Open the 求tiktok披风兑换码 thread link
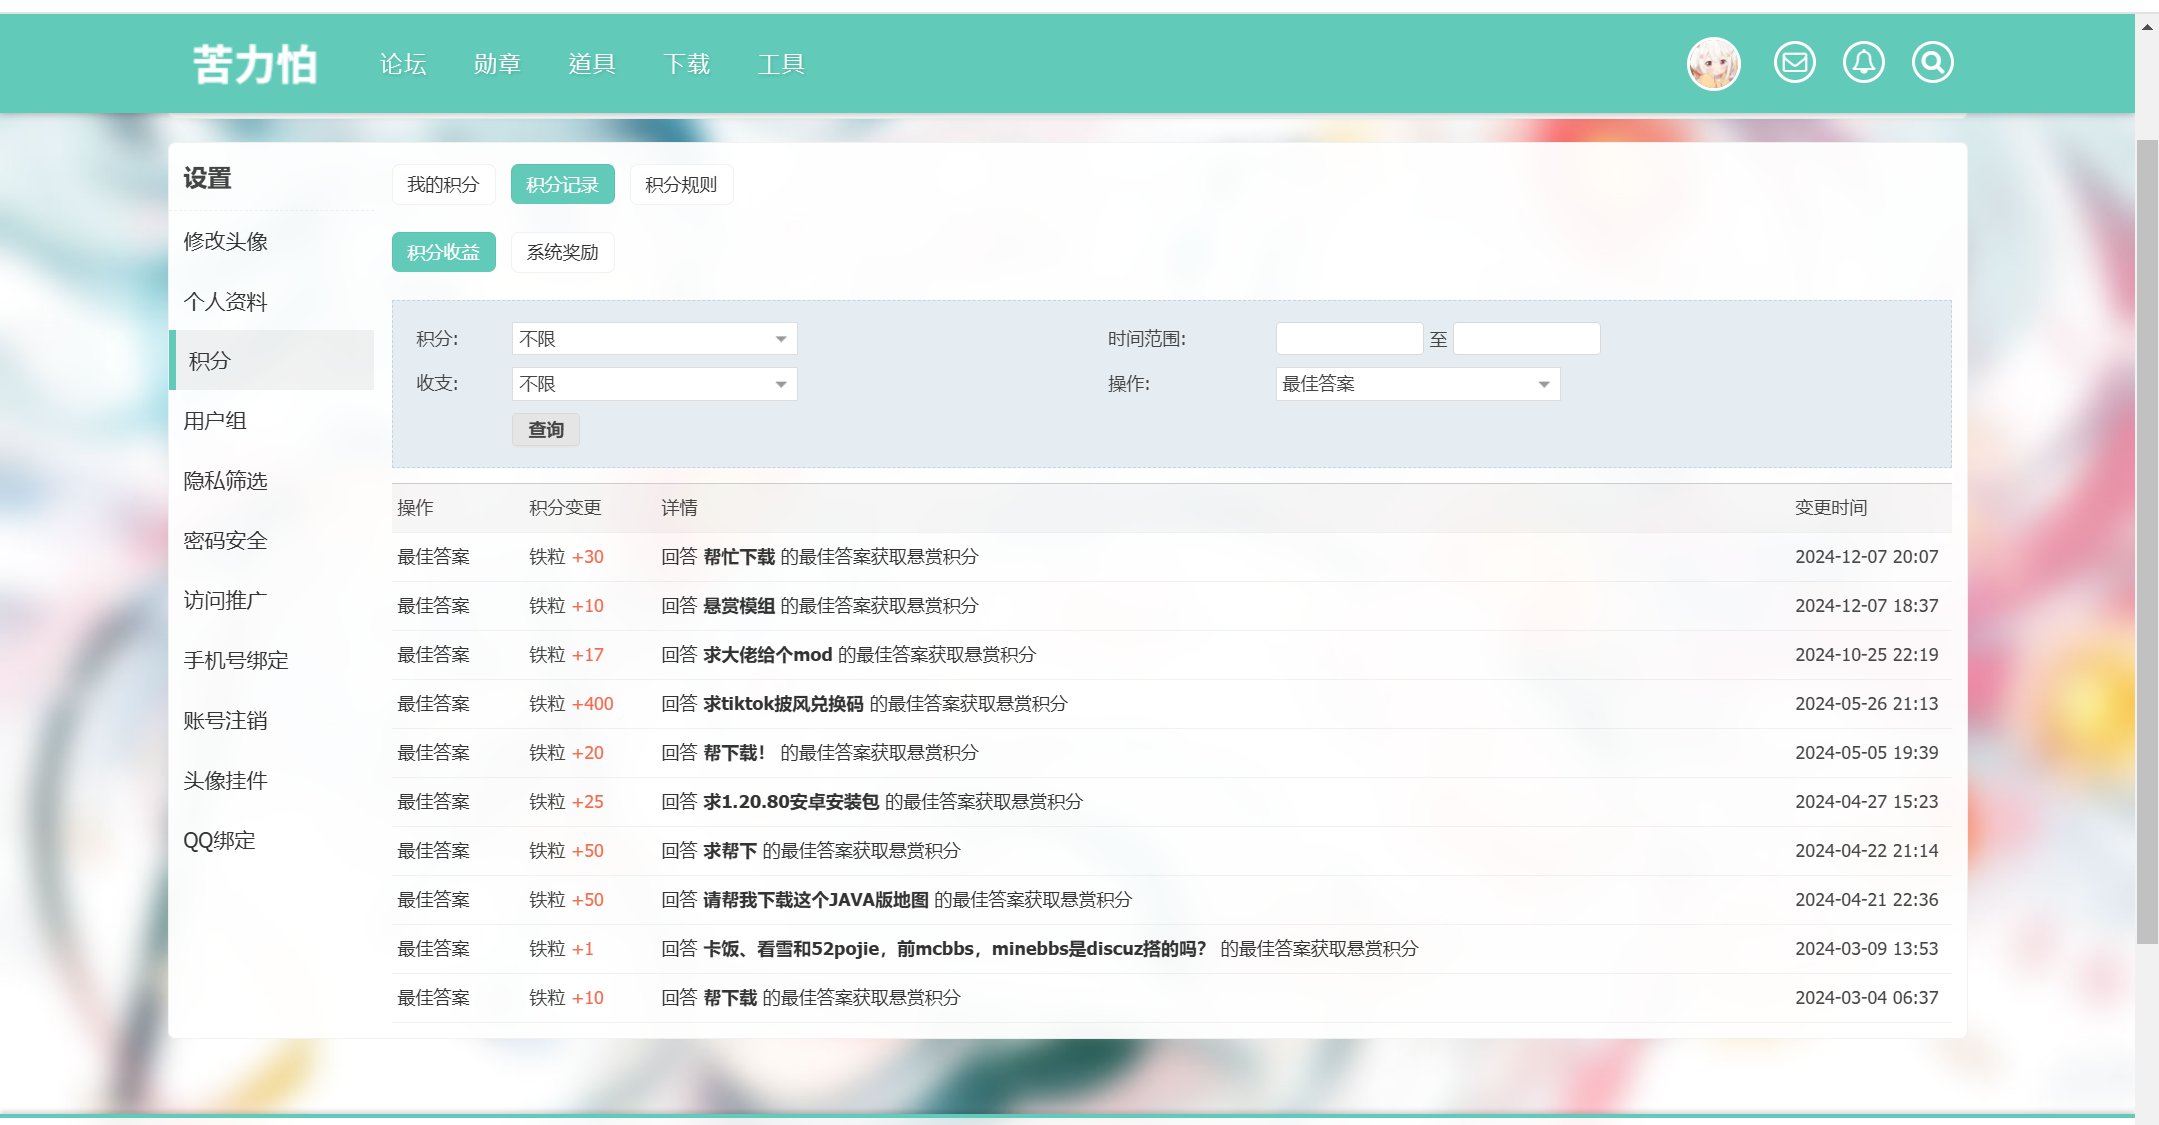 (783, 704)
